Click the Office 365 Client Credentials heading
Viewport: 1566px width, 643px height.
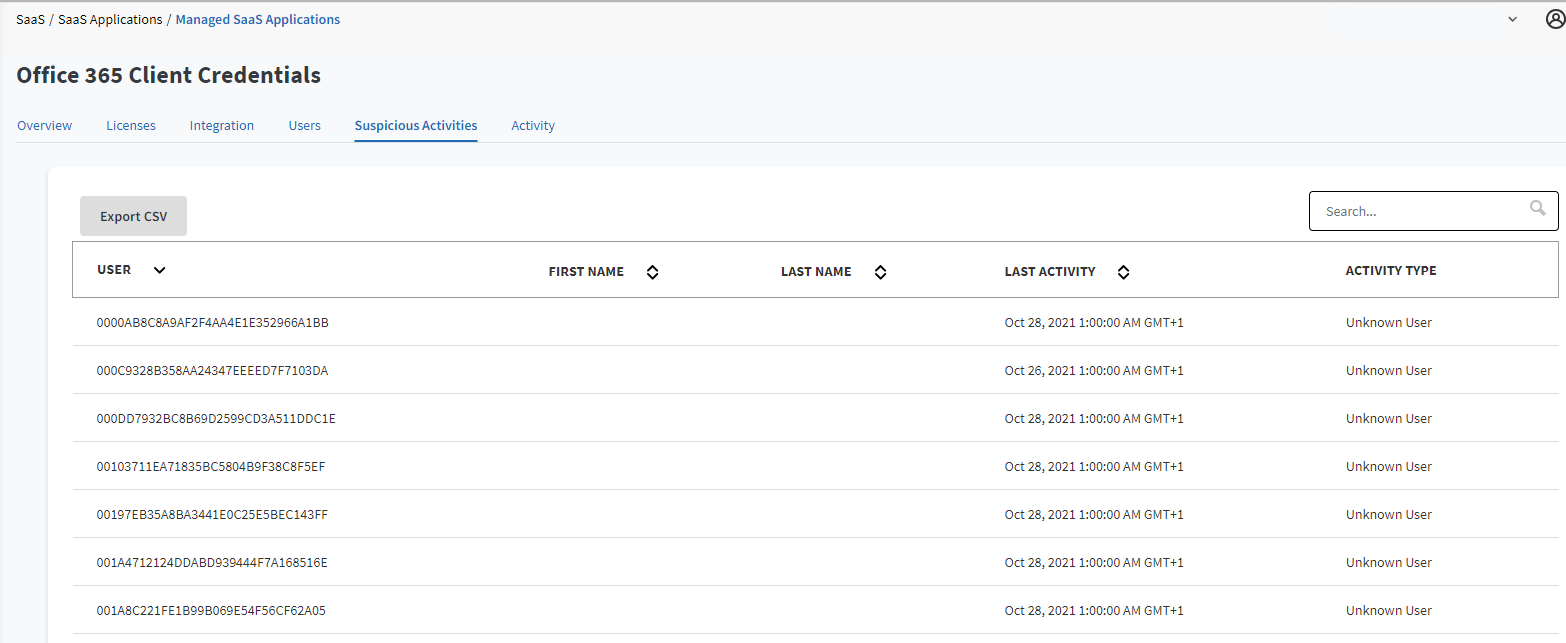coord(169,75)
